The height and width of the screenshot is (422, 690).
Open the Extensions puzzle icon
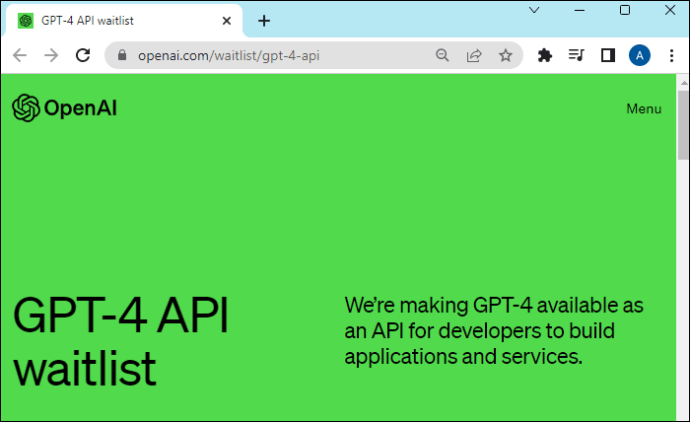[545, 55]
